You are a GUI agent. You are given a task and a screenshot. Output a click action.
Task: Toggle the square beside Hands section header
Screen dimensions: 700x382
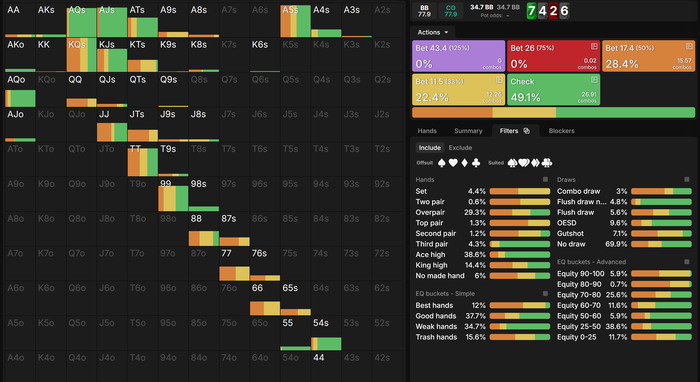(x=545, y=179)
